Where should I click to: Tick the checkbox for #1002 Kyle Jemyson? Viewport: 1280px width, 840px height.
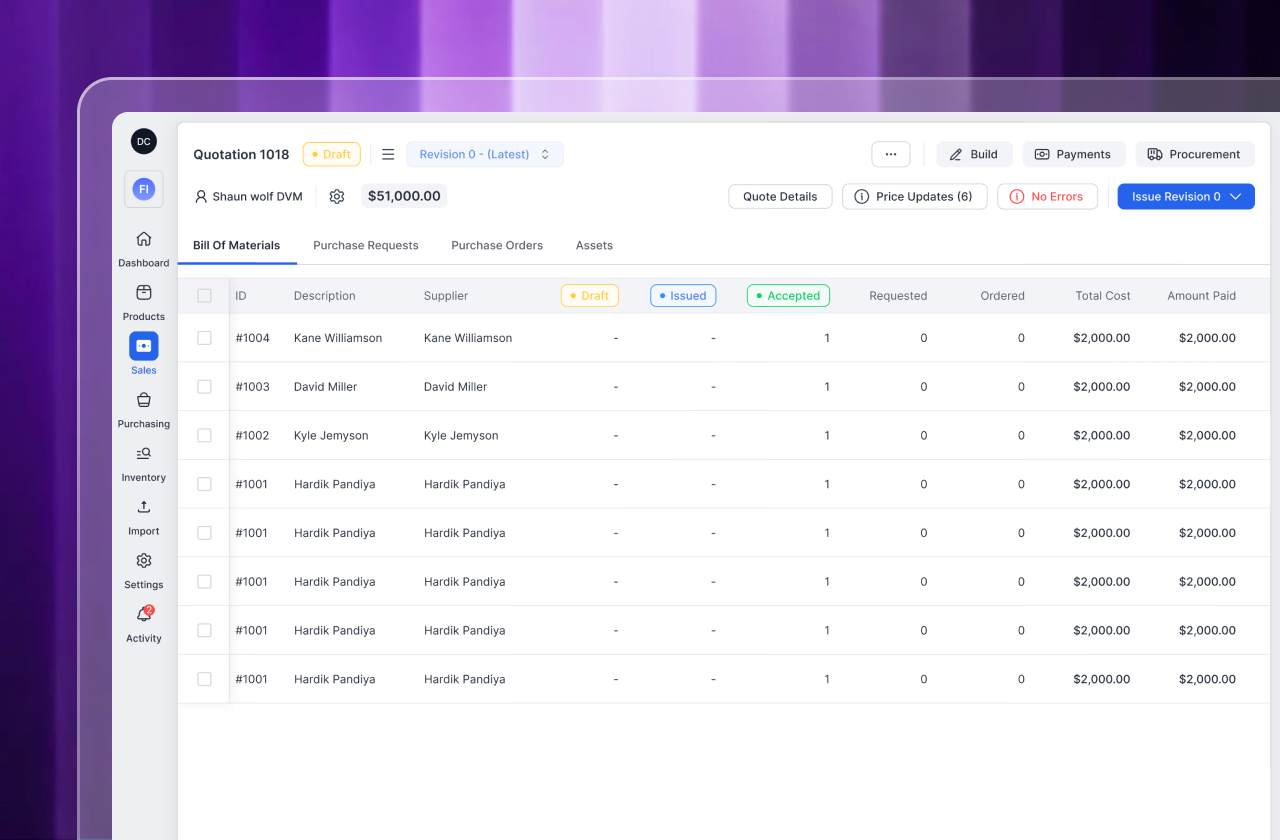pyautogui.click(x=205, y=436)
